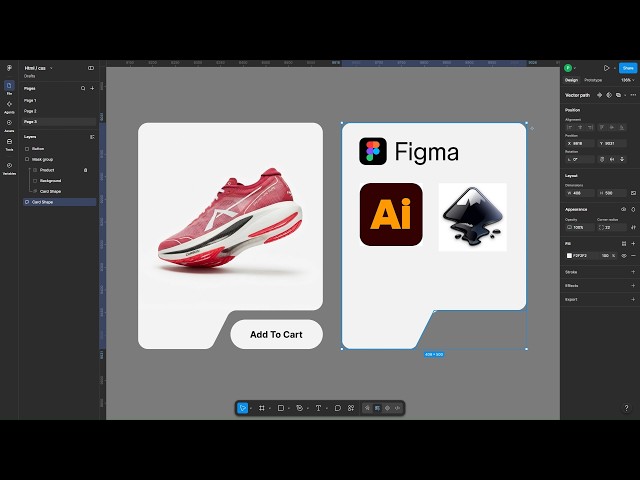Add a new page with the plus icon

pyautogui.click(x=92, y=88)
